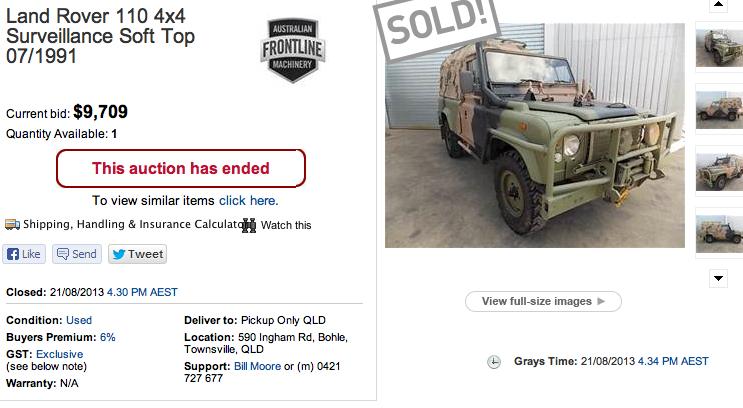Select the third vehicle thumbnail

[718, 170]
